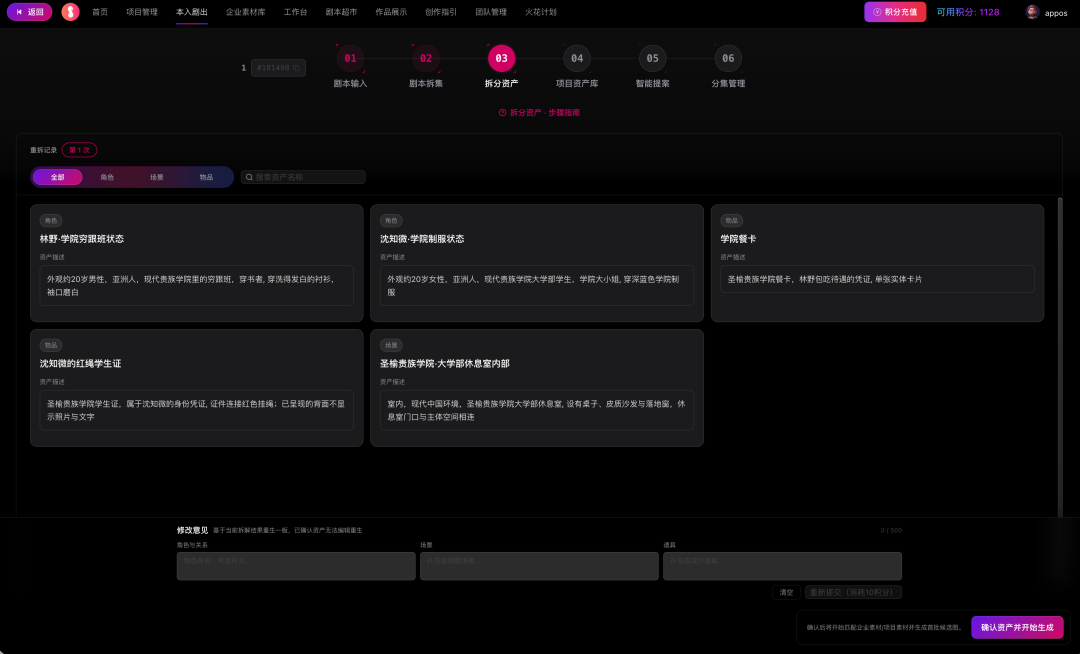Copy the project ID #181498

pos(296,68)
